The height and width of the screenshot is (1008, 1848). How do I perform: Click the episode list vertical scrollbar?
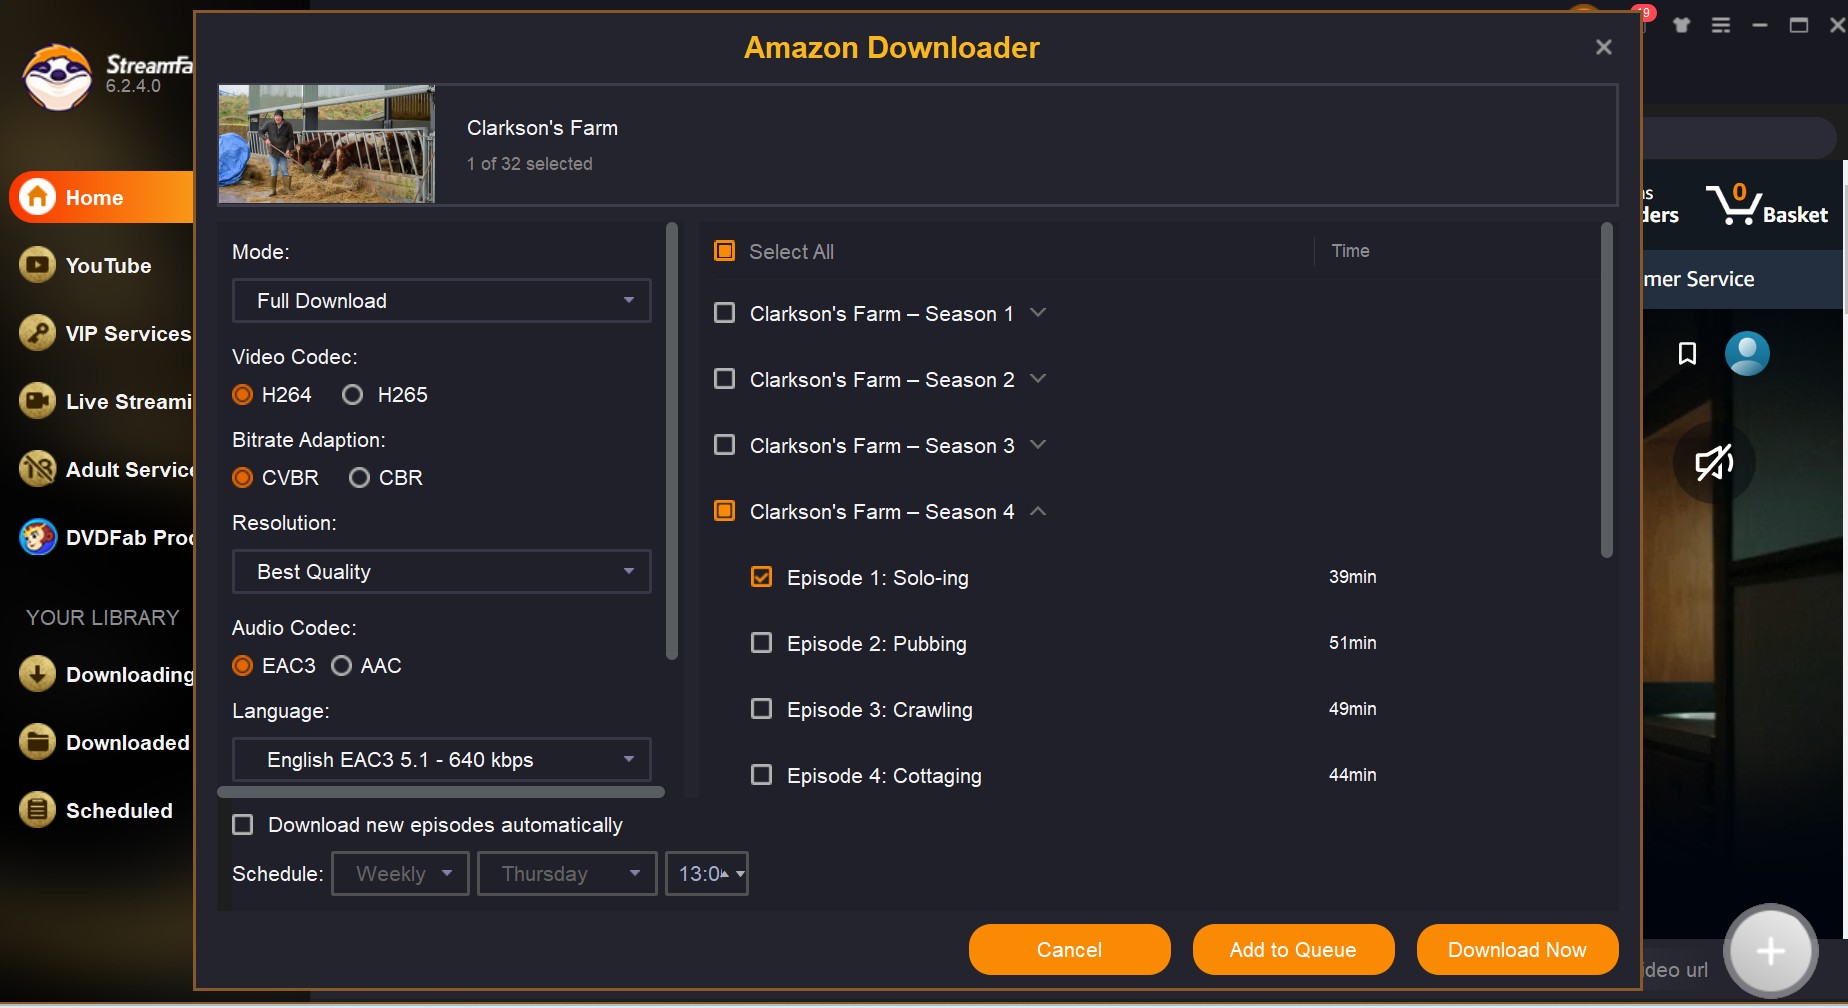pyautogui.click(x=1607, y=390)
